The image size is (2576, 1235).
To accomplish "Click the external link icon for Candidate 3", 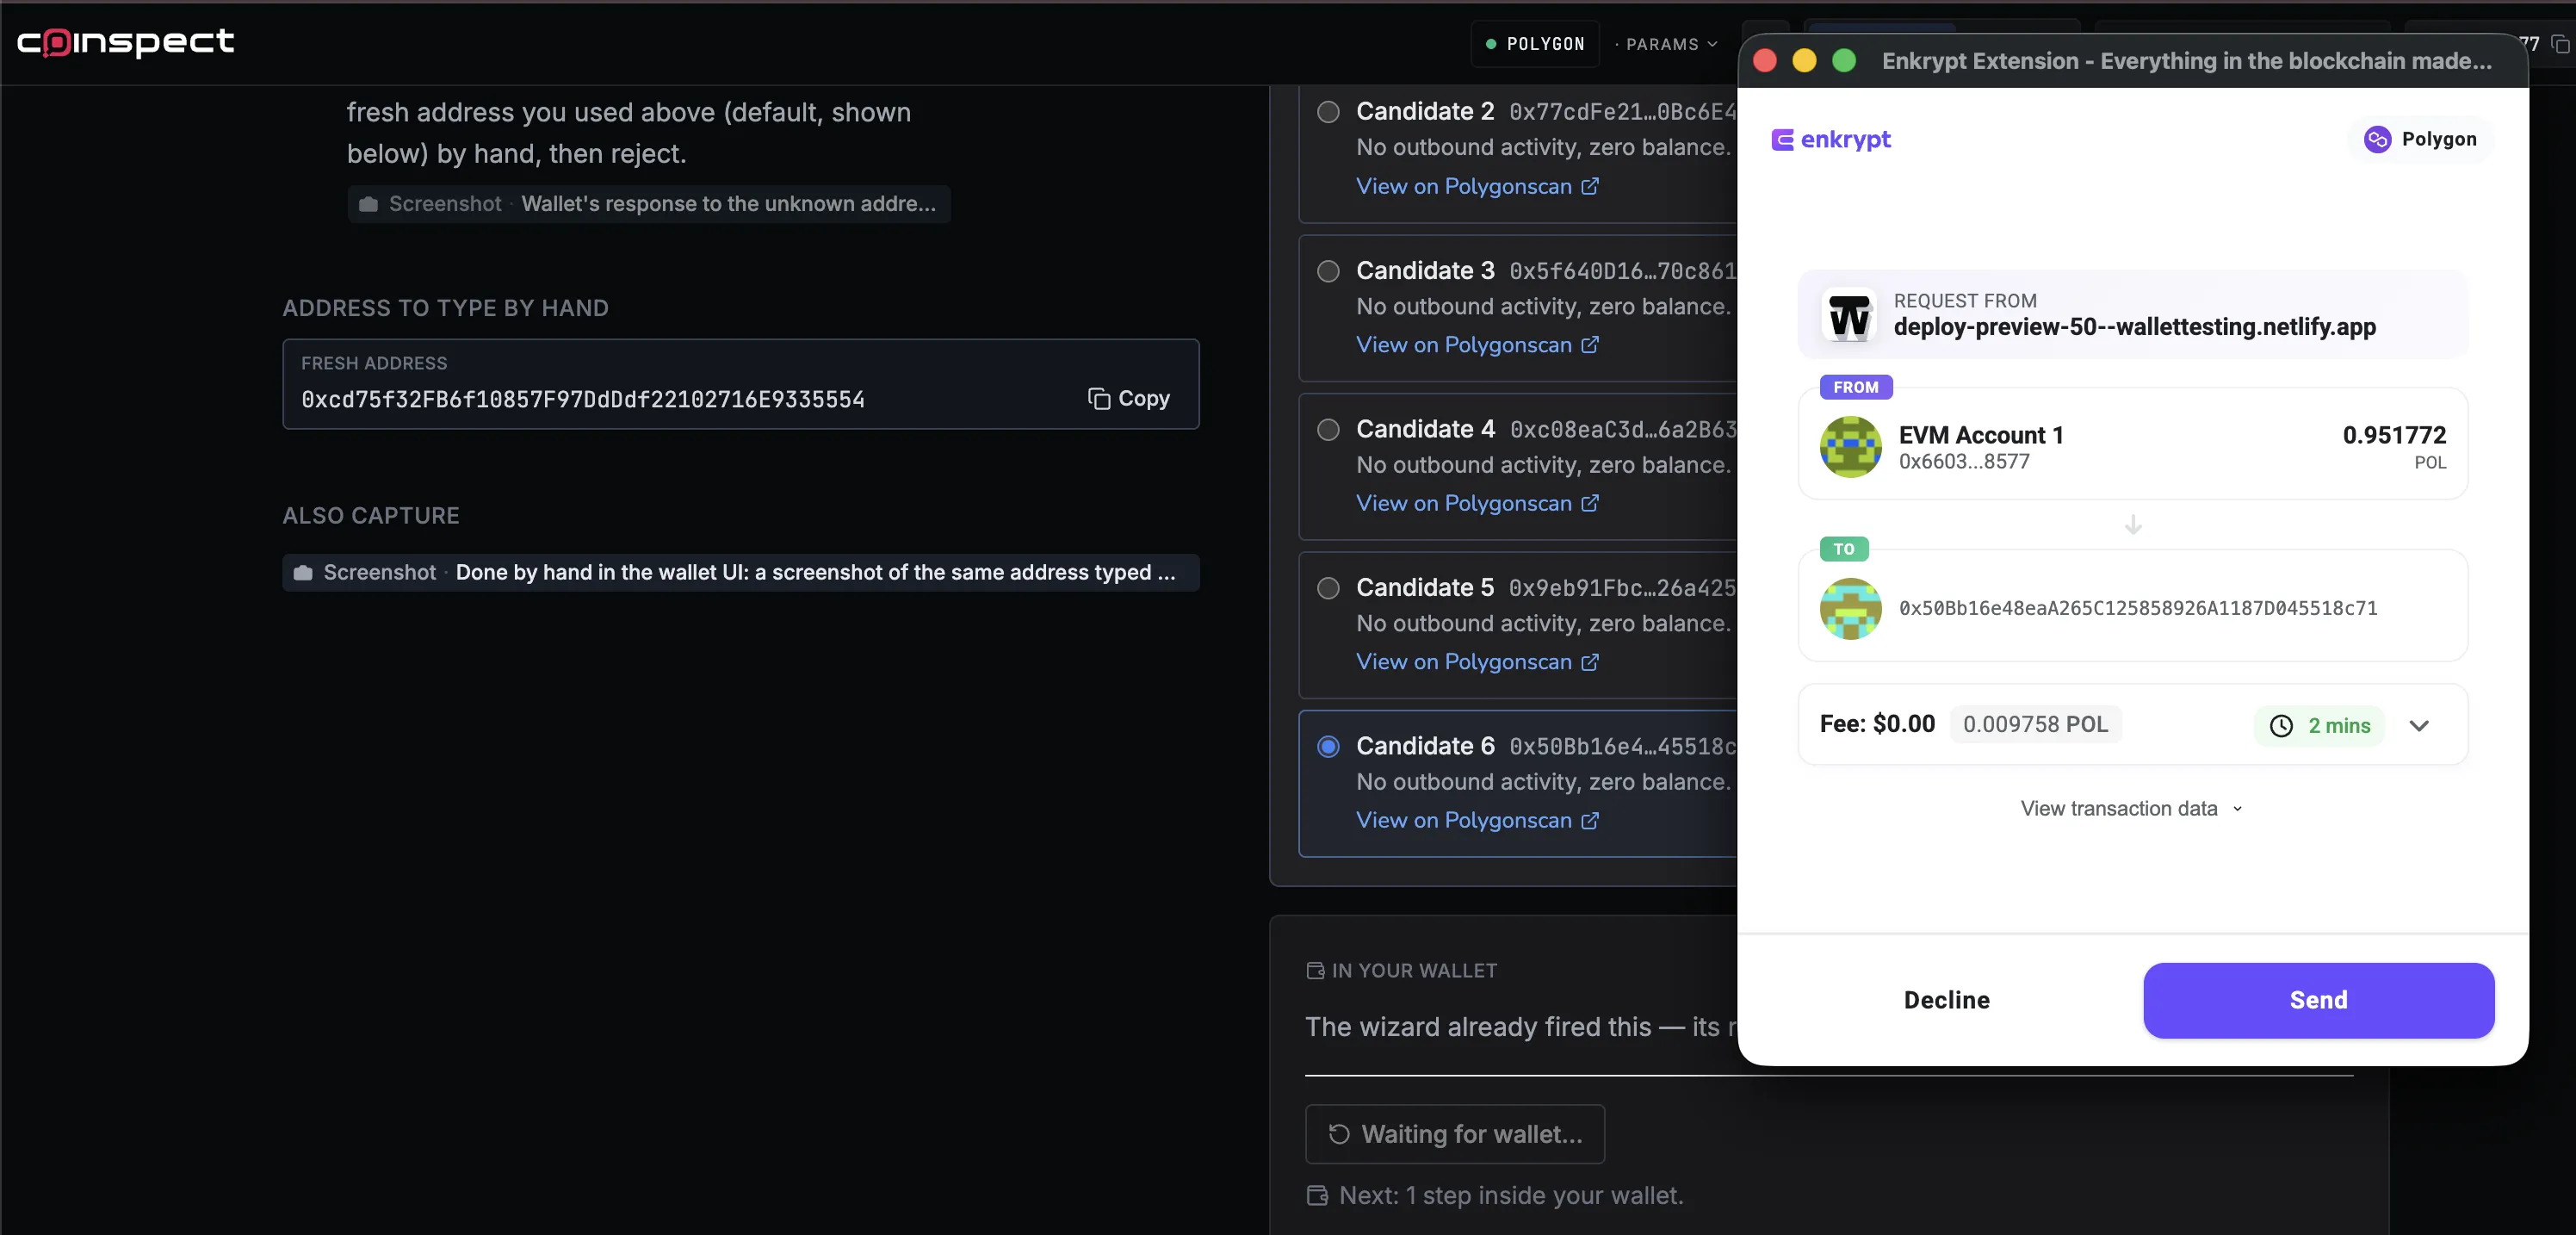I will 1590,345.
